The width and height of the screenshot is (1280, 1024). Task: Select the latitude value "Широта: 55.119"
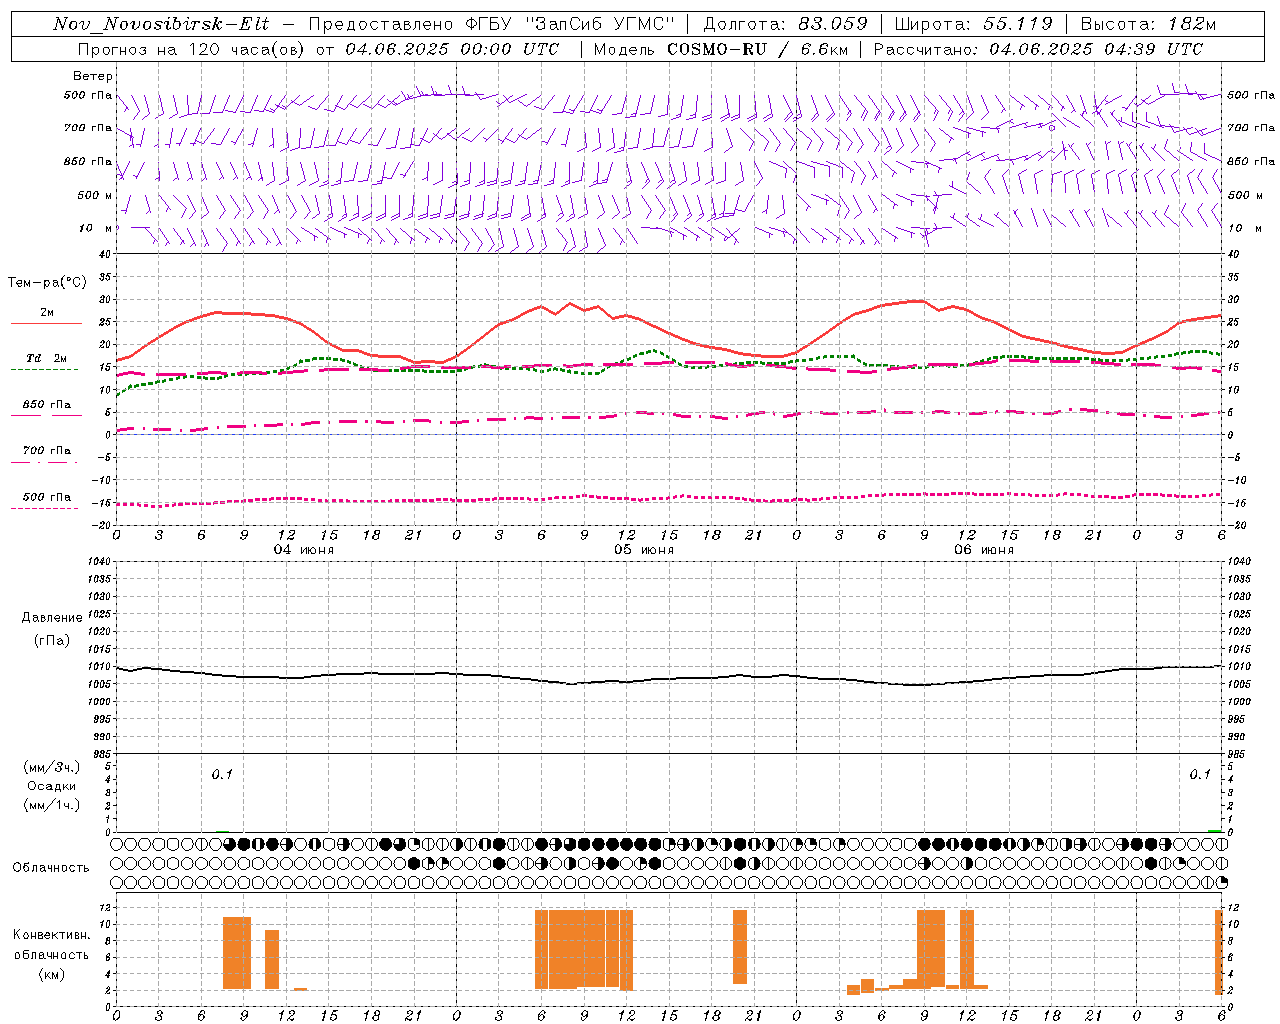[x=973, y=24]
